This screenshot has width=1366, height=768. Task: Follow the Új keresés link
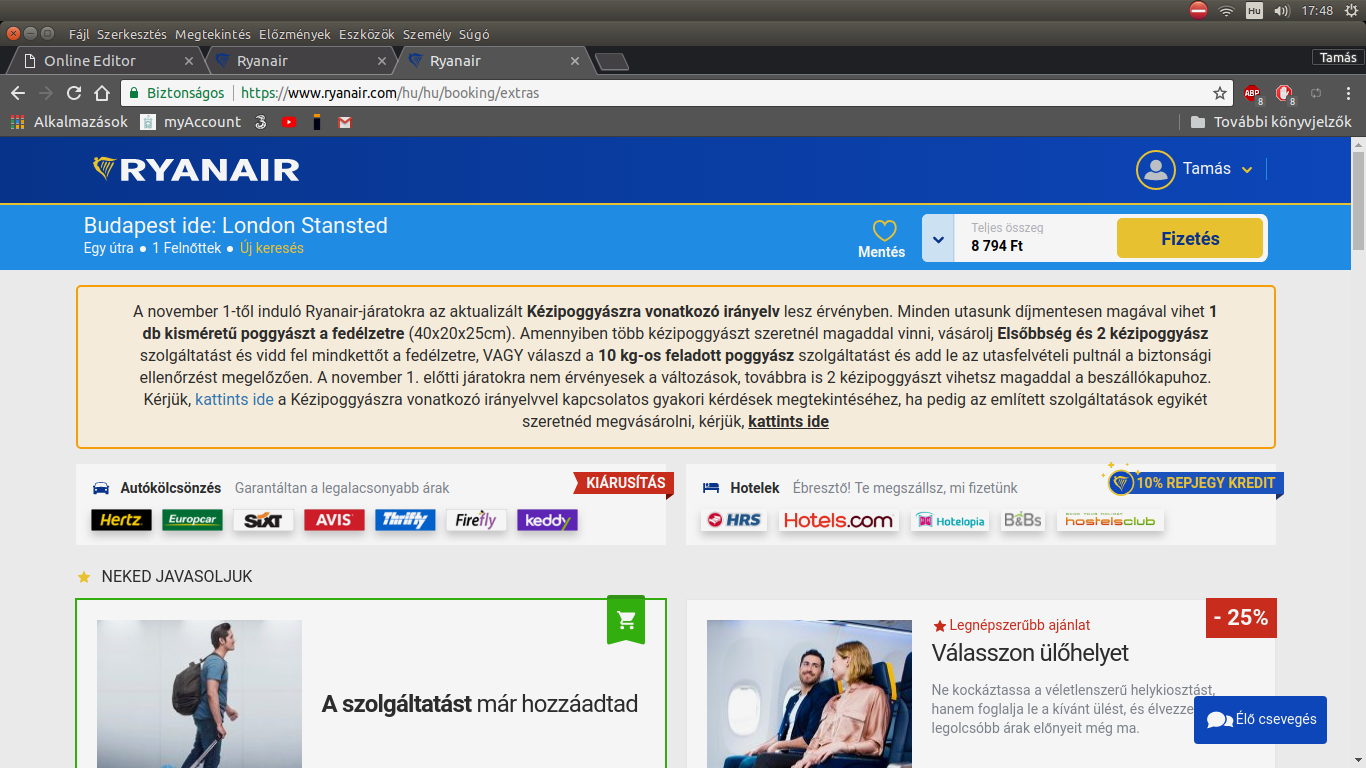click(272, 248)
